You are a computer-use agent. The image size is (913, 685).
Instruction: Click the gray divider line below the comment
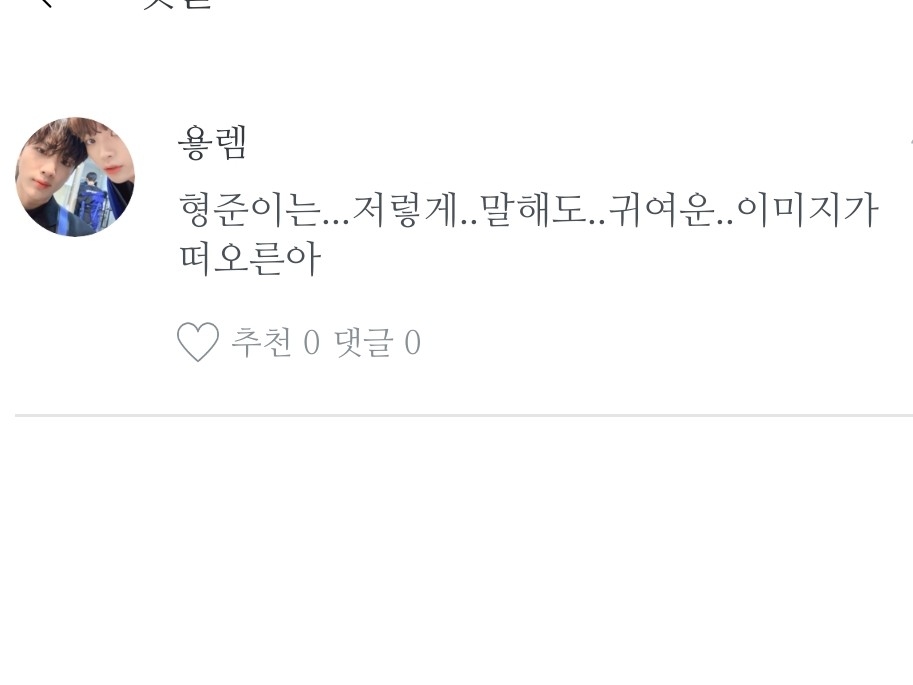point(464,415)
